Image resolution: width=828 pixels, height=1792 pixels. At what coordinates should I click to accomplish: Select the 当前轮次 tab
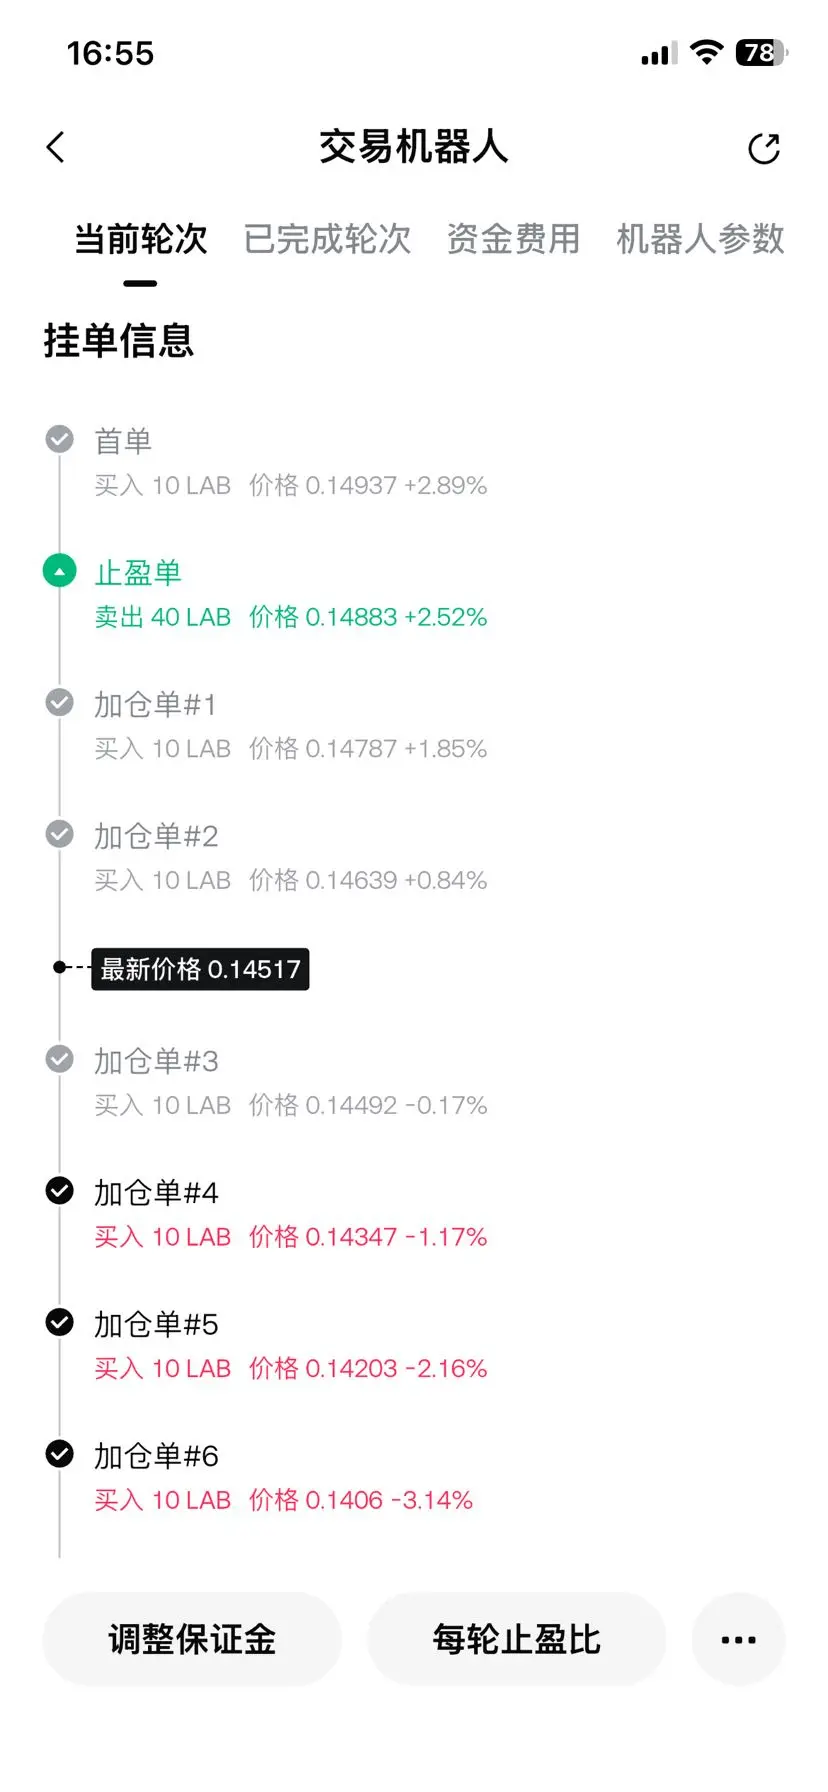[x=141, y=239]
